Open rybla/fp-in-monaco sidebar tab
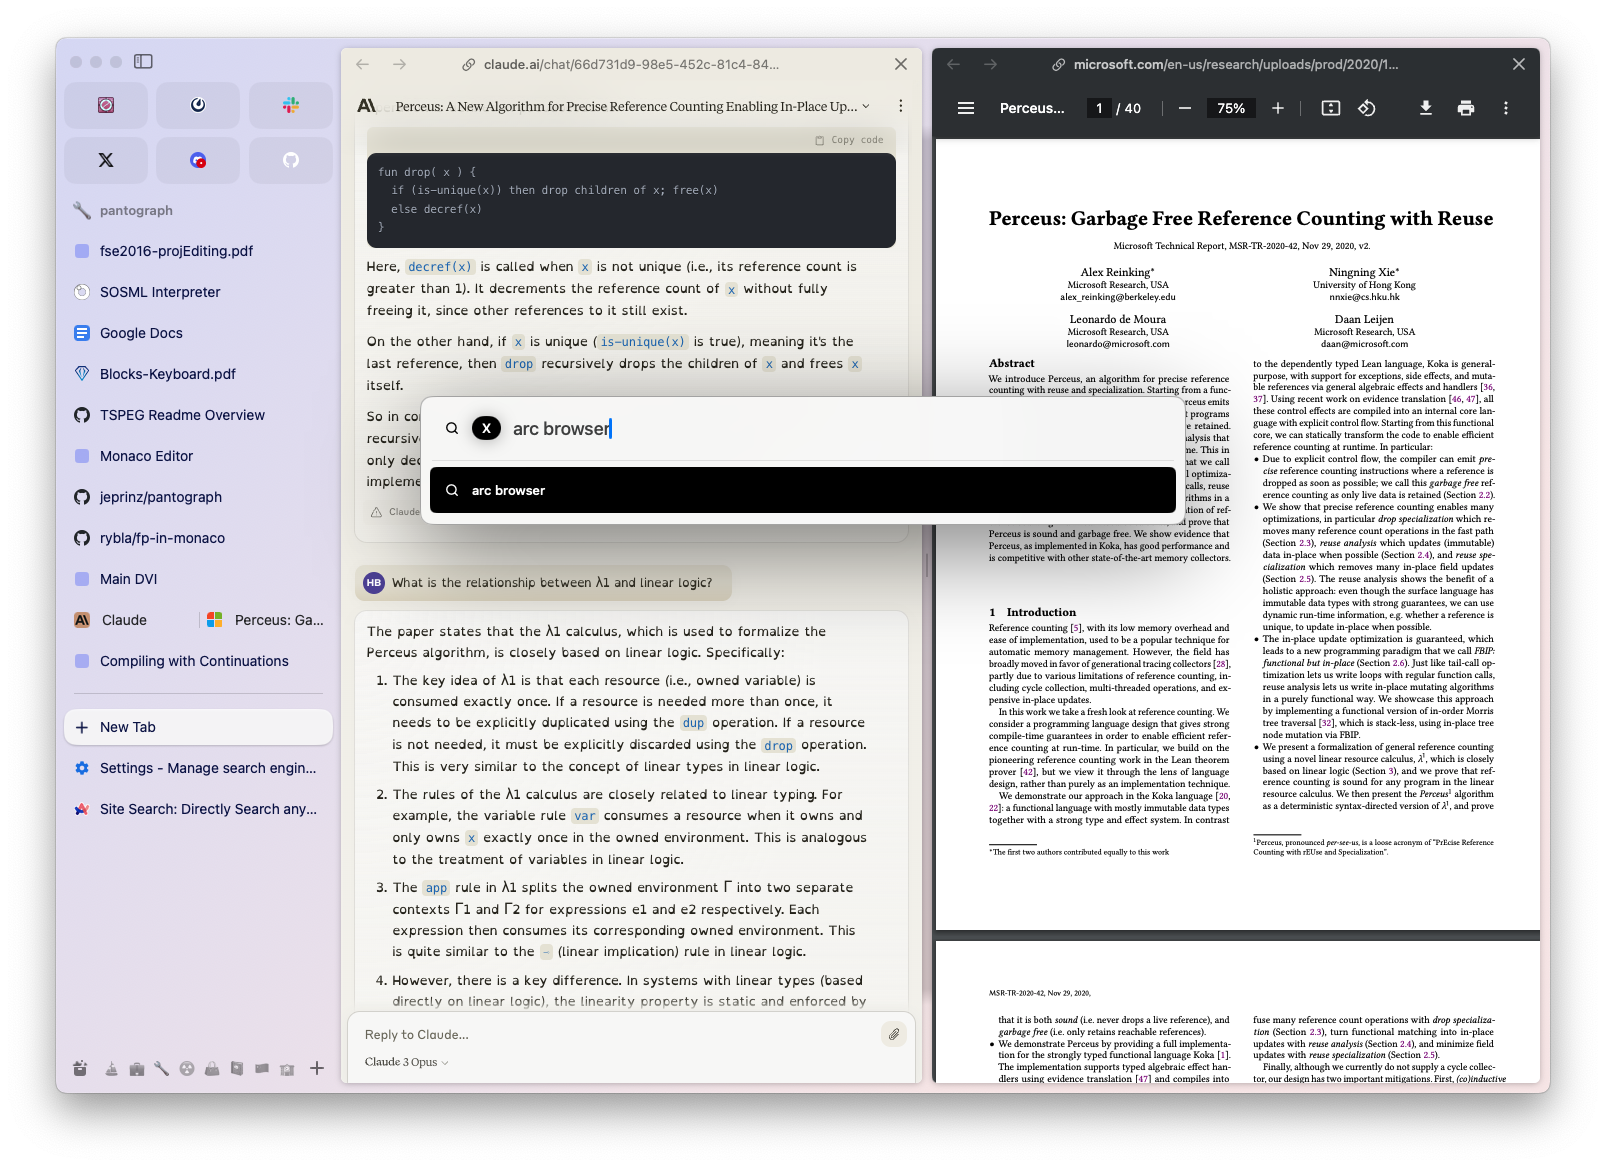Screen dimensions: 1606x1167 point(198,538)
